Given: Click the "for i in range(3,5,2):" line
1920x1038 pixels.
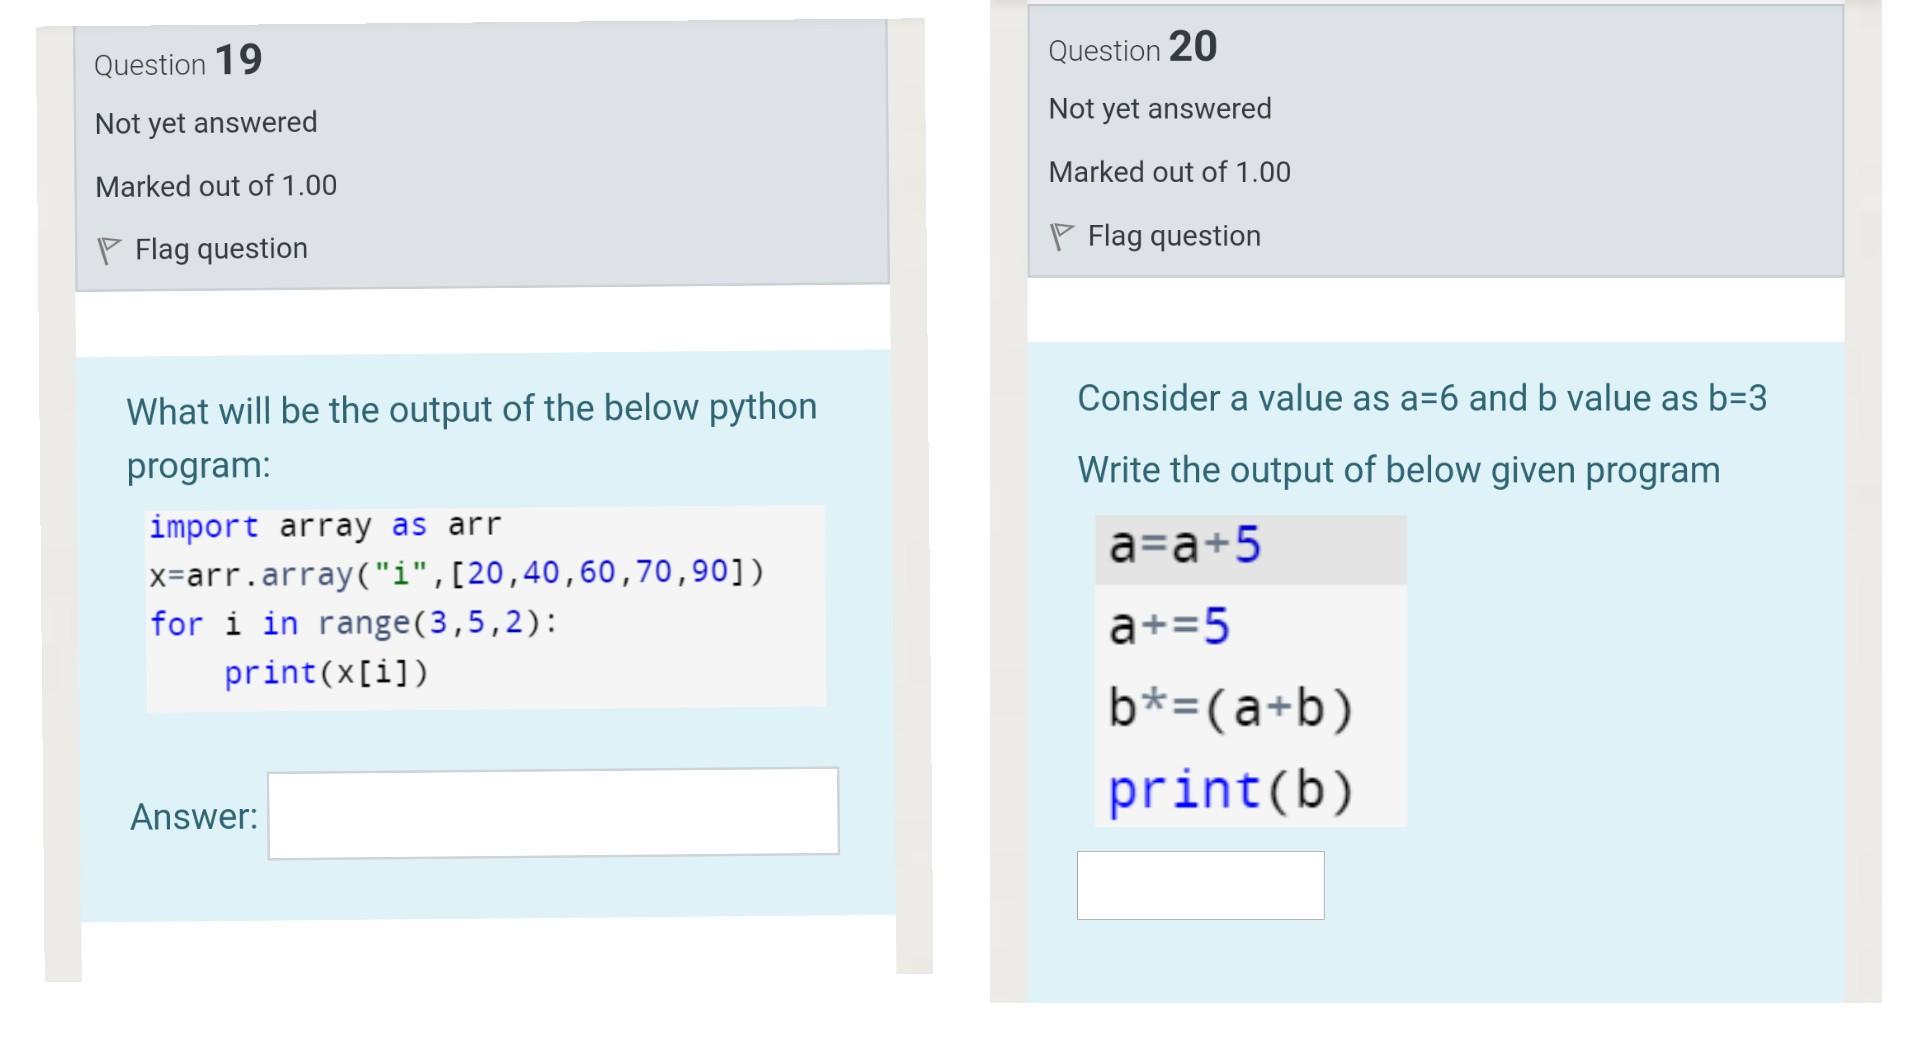Looking at the screenshot, I should pyautogui.click(x=353, y=623).
